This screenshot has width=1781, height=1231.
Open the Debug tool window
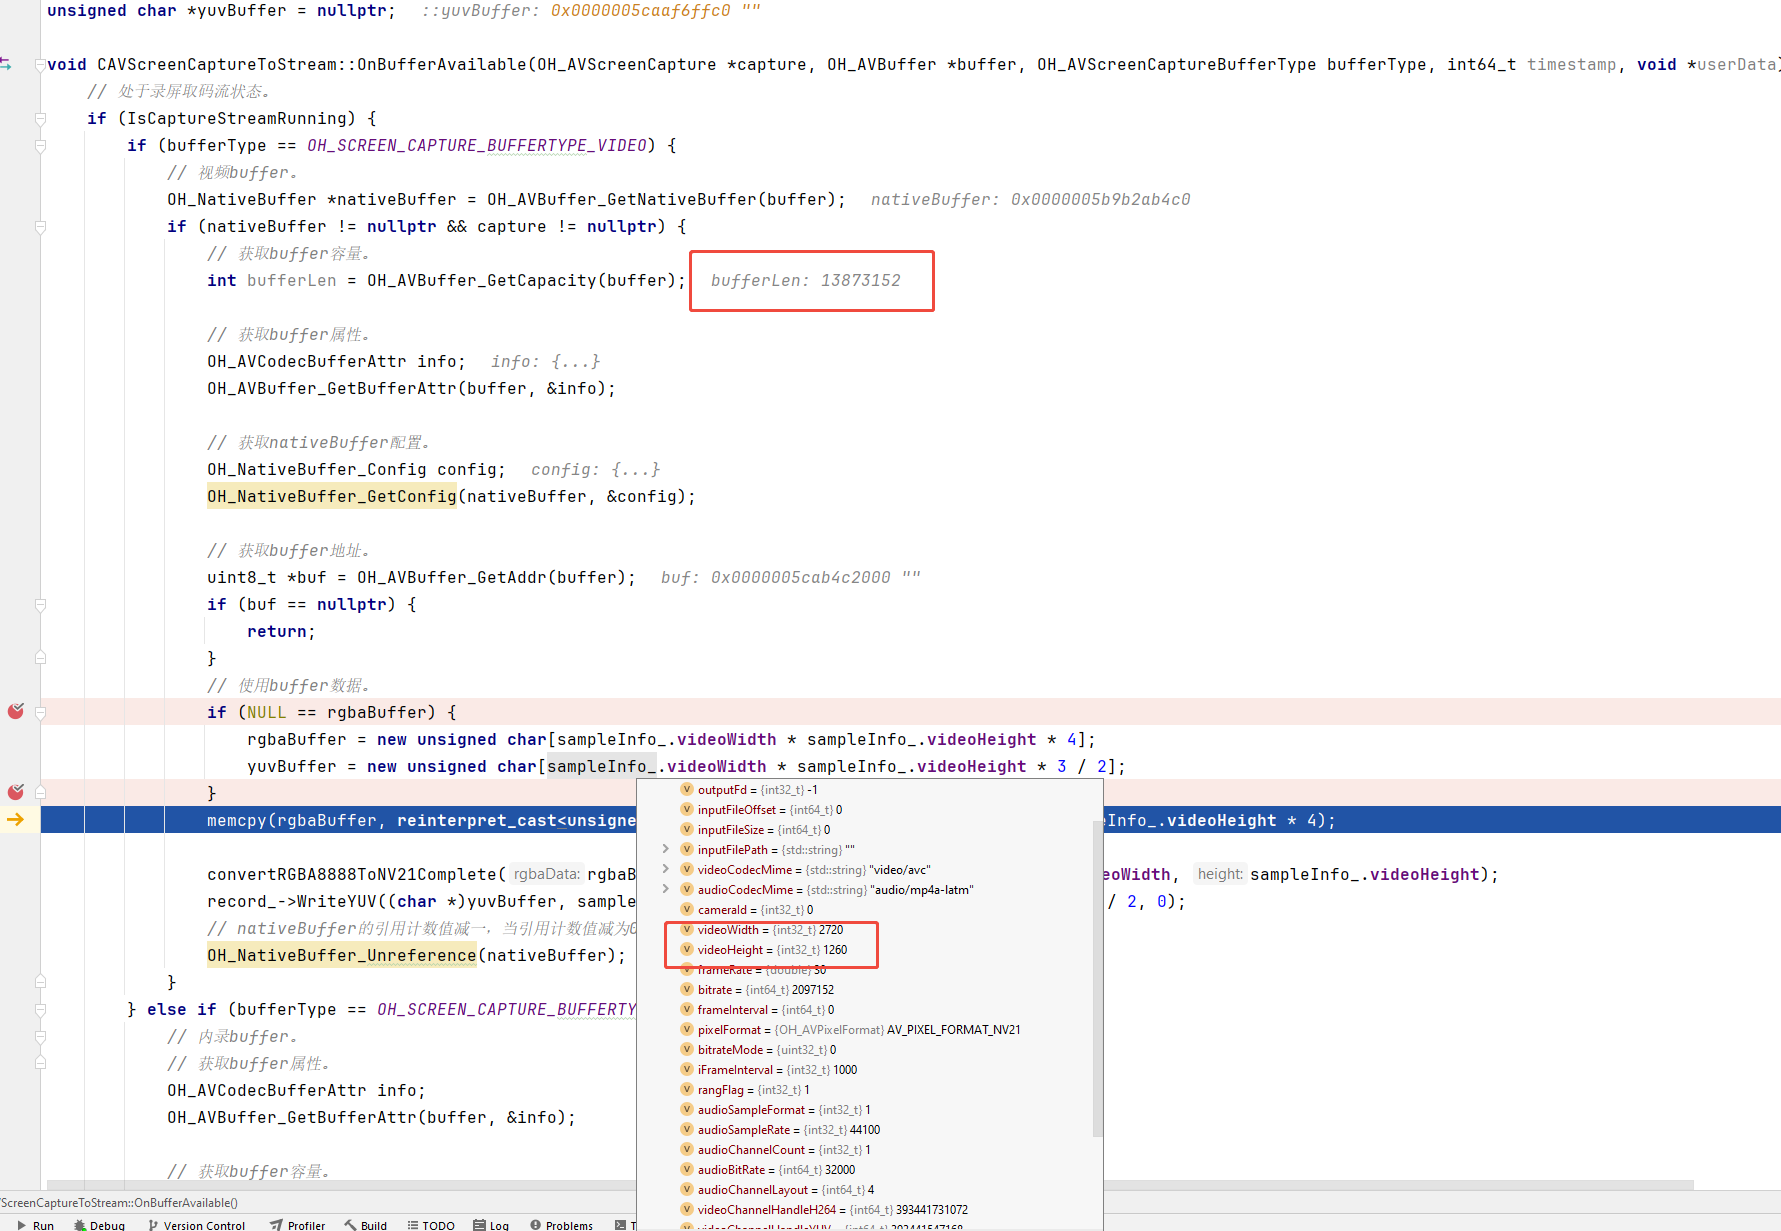100,1224
